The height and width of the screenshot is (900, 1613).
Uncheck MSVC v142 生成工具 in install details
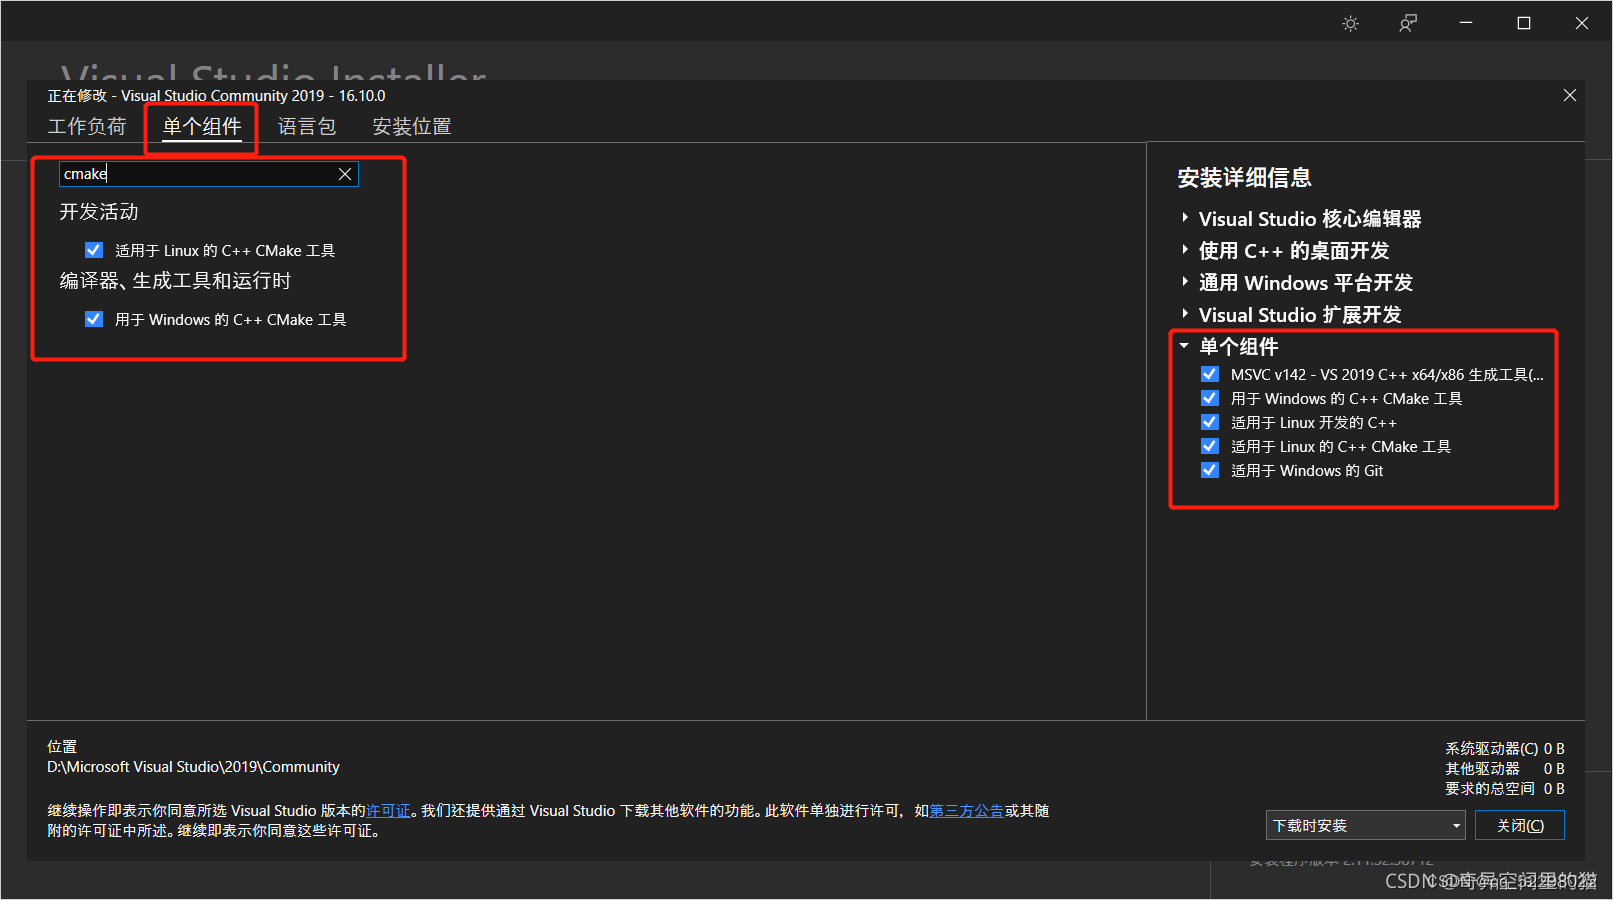coord(1210,373)
